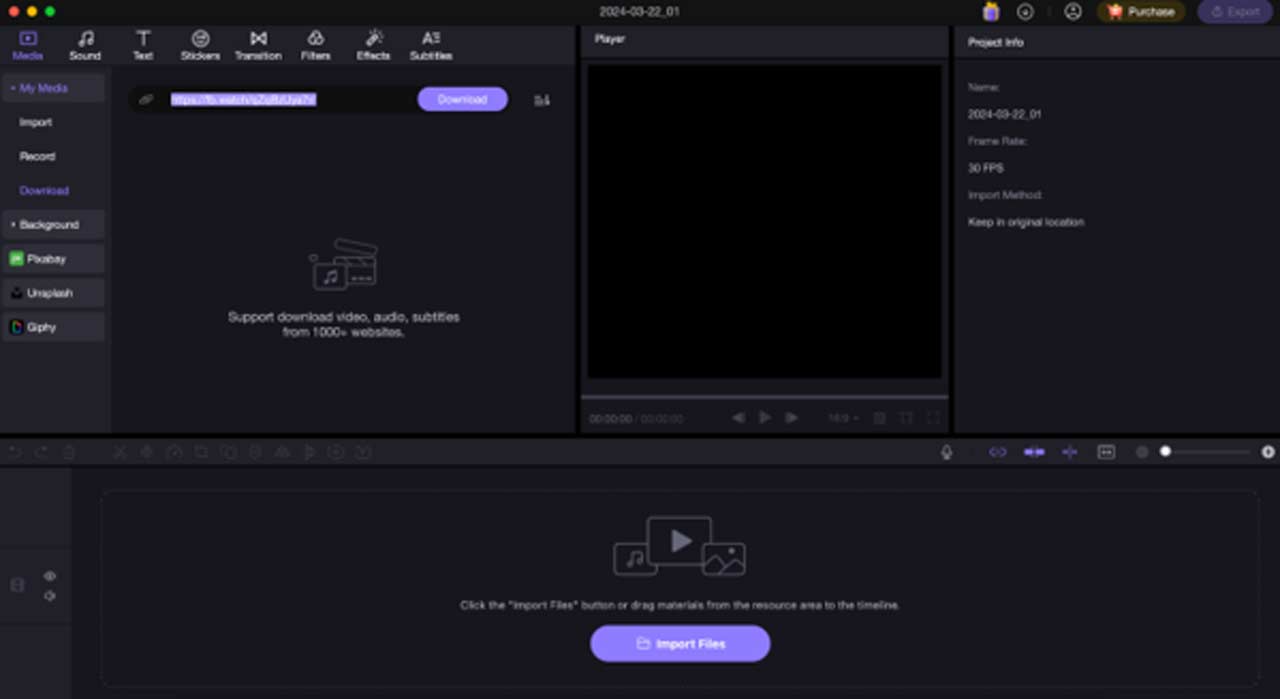This screenshot has width=1280, height=699.
Task: Click the microphone voiceover record icon
Action: coord(946,452)
